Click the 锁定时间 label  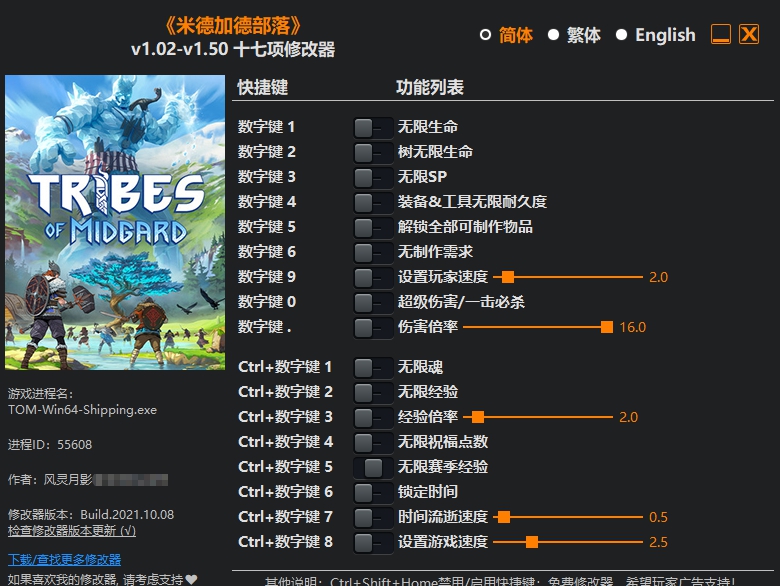point(427,491)
